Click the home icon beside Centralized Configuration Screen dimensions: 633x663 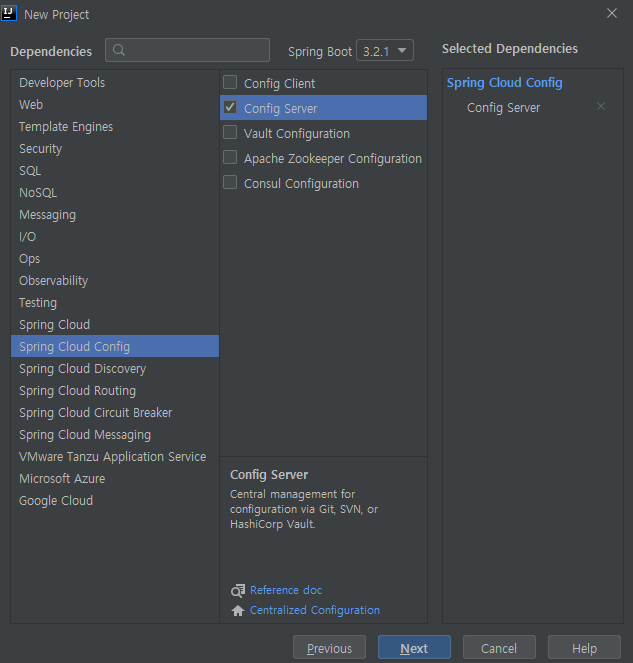[238, 611]
